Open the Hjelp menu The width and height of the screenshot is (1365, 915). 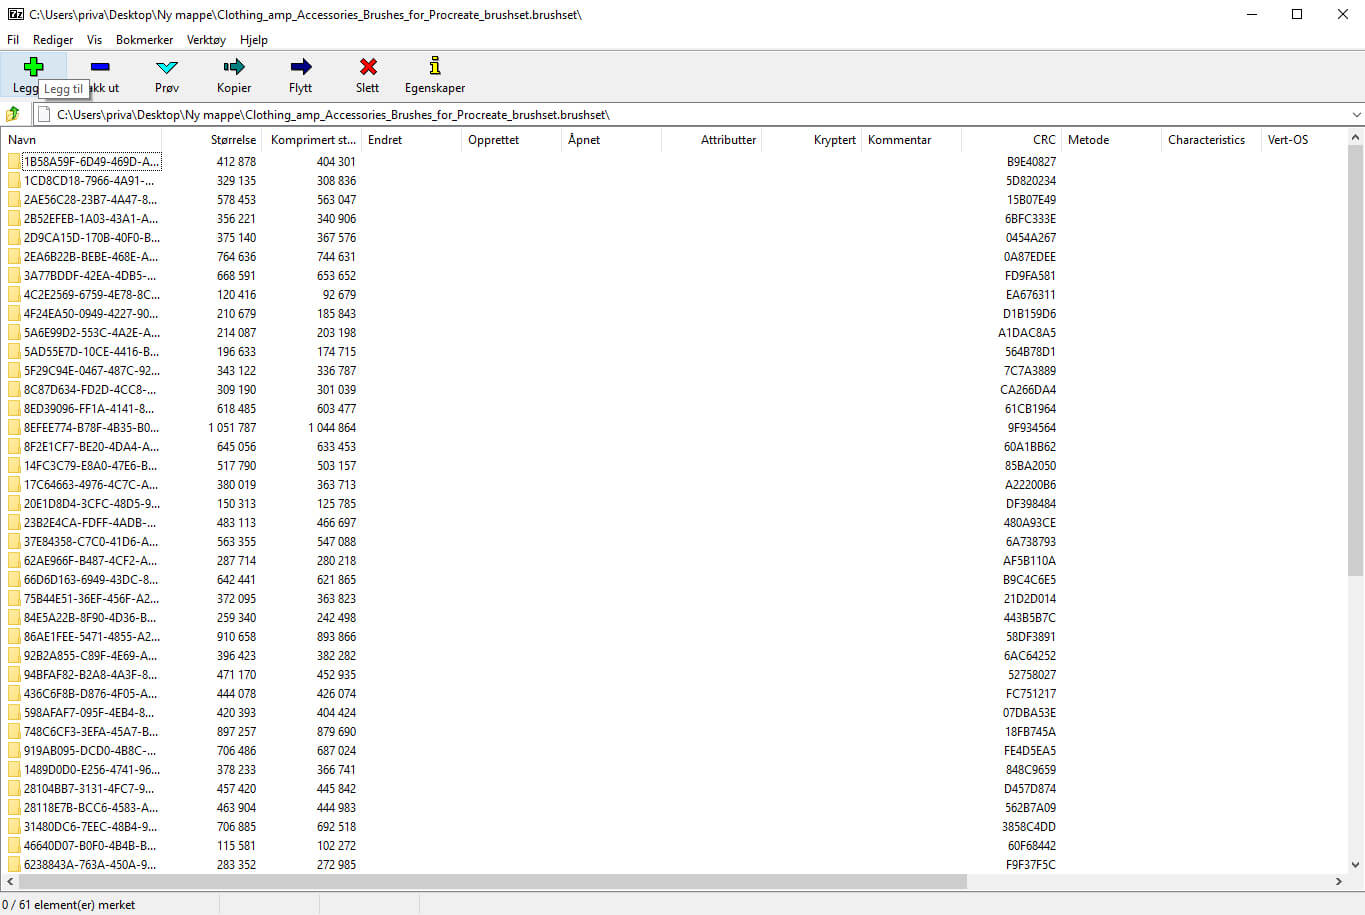(x=254, y=40)
